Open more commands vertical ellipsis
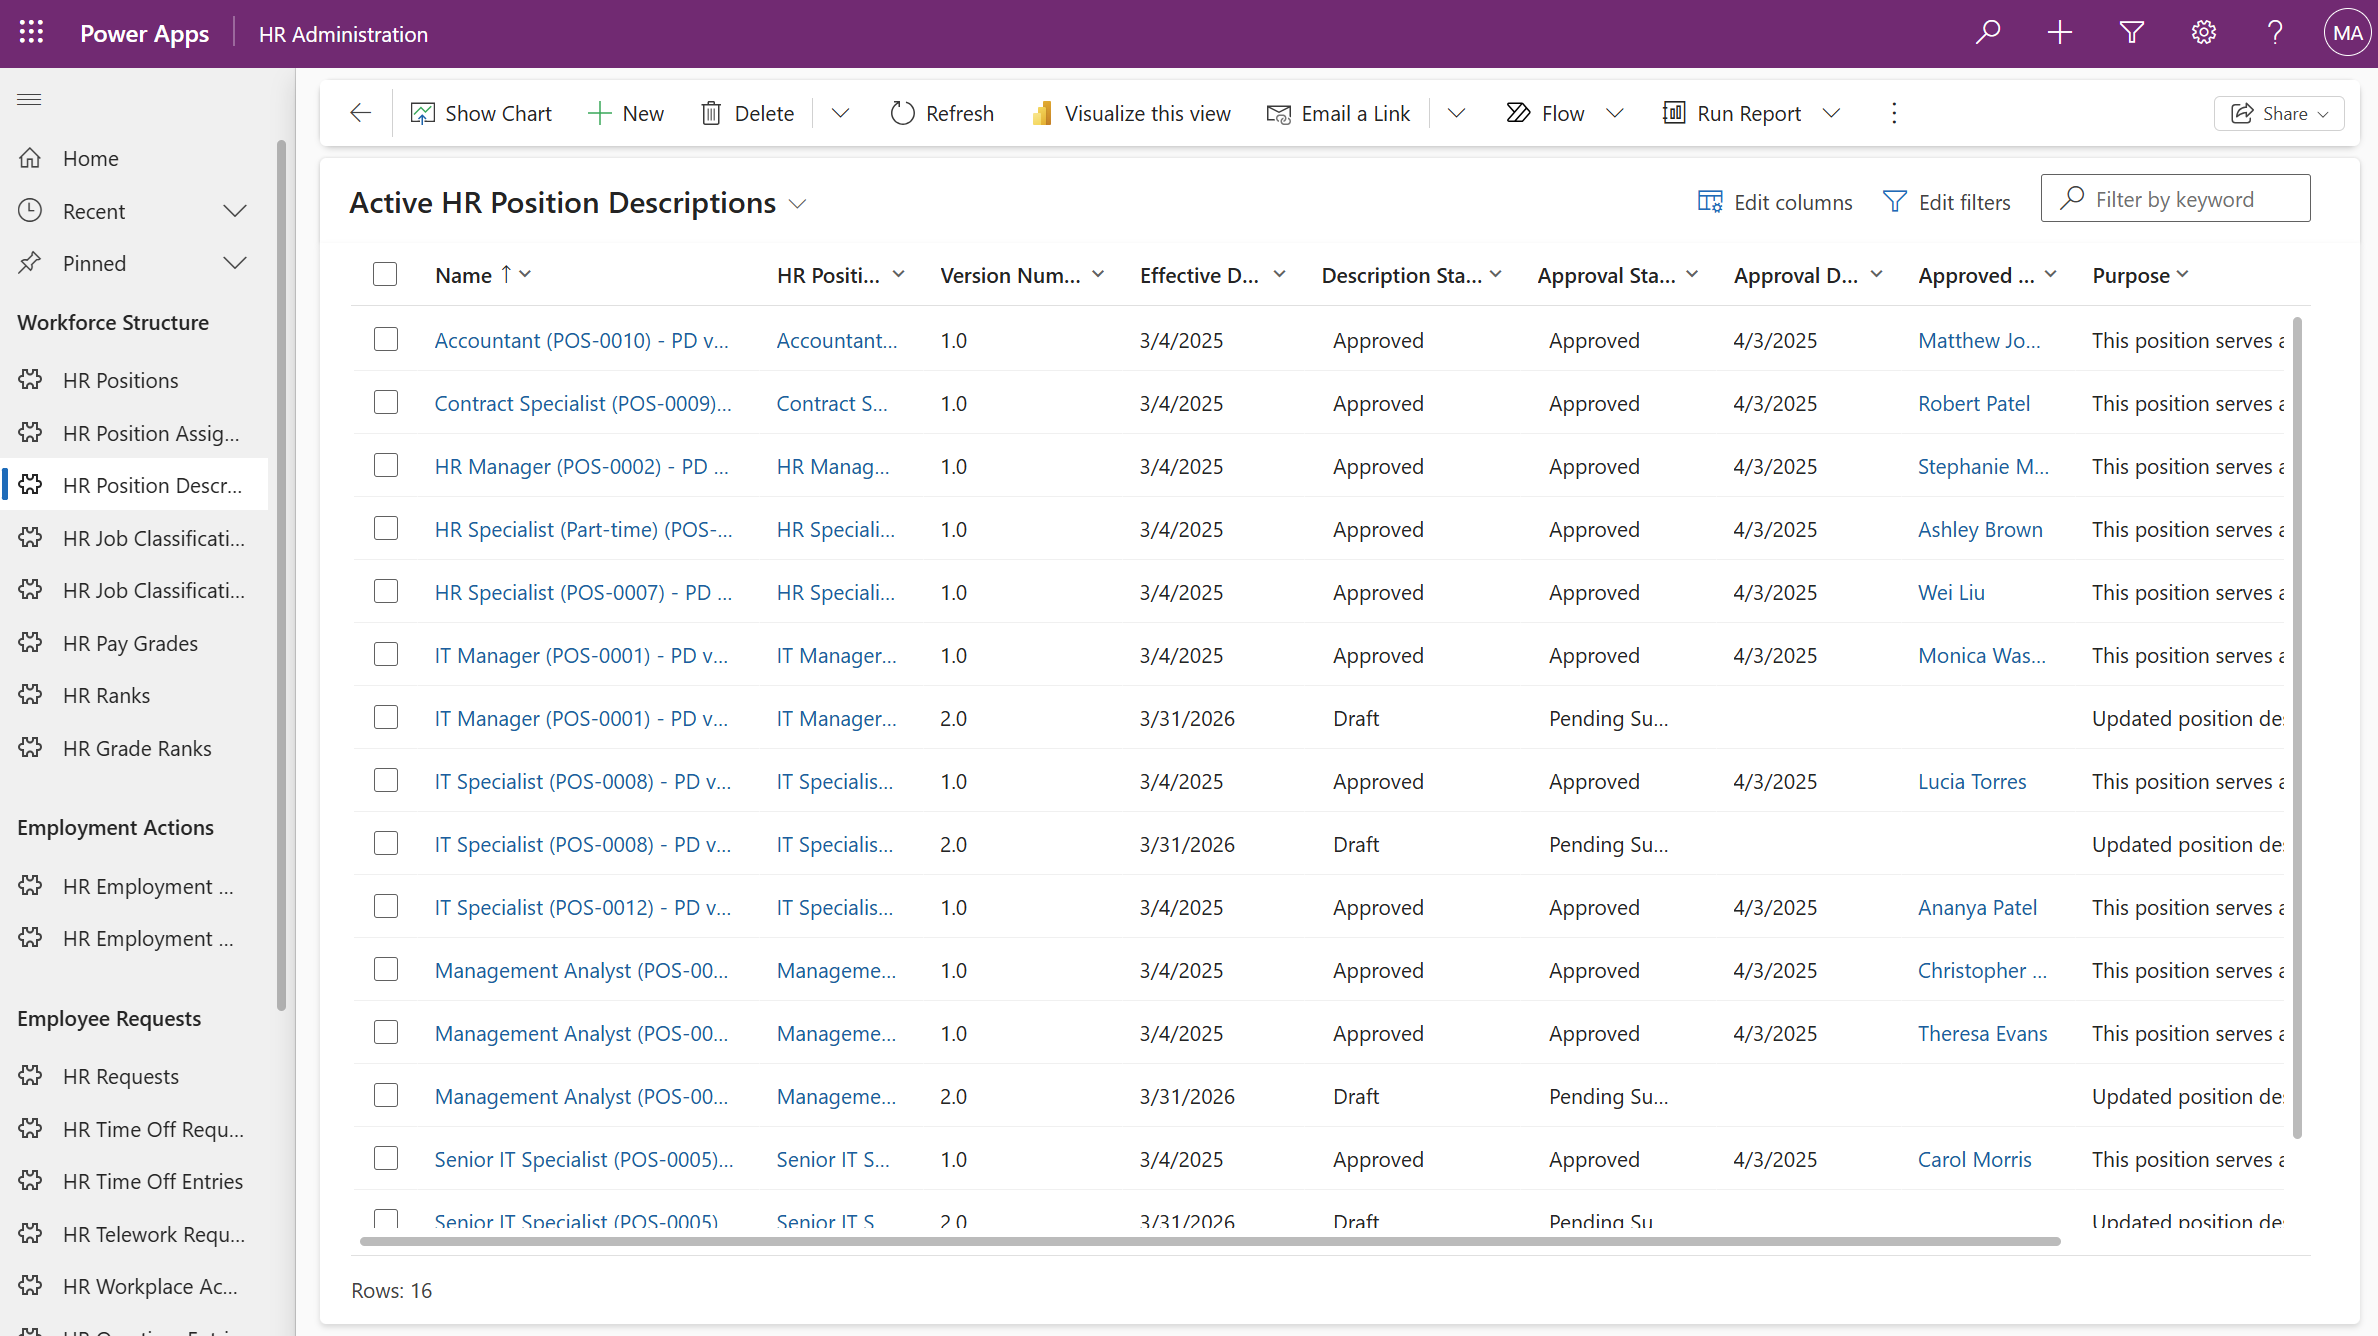2378x1336 pixels. click(x=1894, y=113)
